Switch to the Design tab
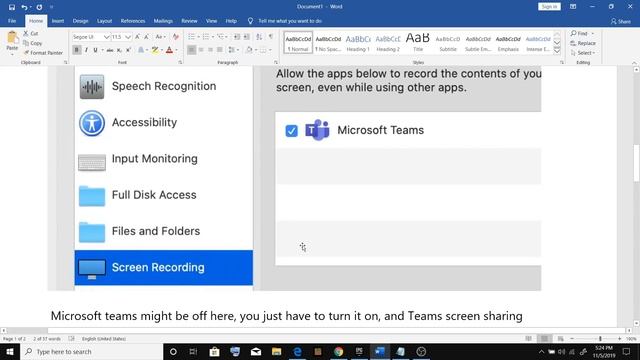This screenshot has height=360, width=640. tap(80, 21)
